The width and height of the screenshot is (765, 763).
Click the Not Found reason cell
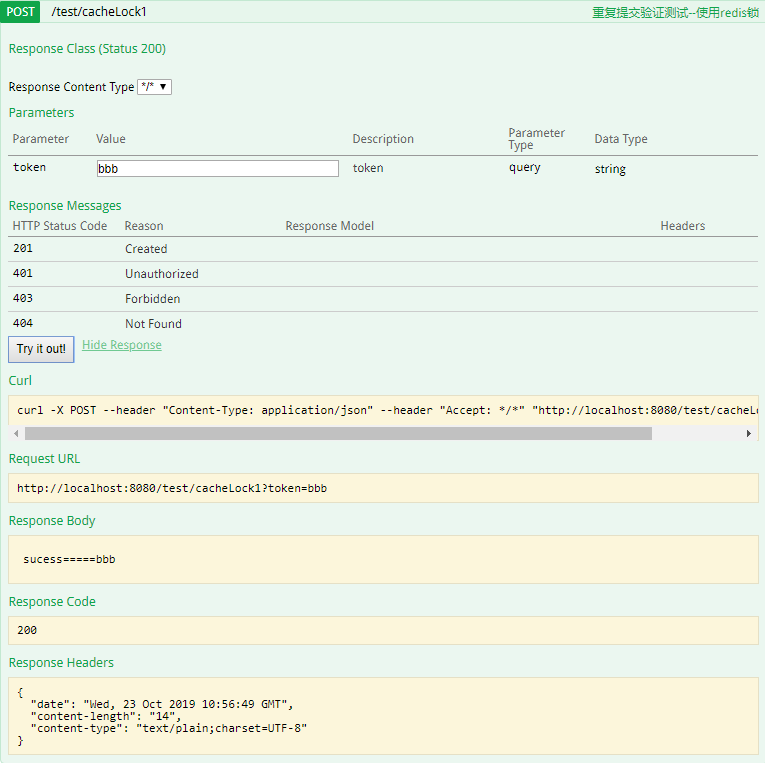tap(153, 323)
